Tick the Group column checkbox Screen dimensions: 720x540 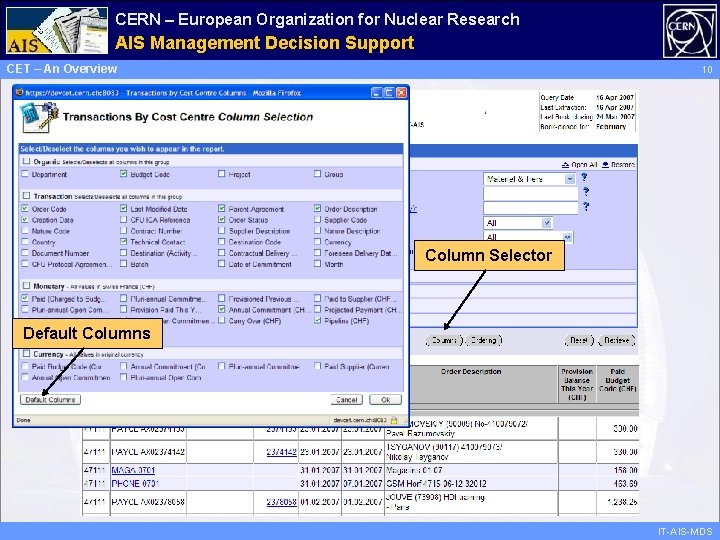click(317, 174)
